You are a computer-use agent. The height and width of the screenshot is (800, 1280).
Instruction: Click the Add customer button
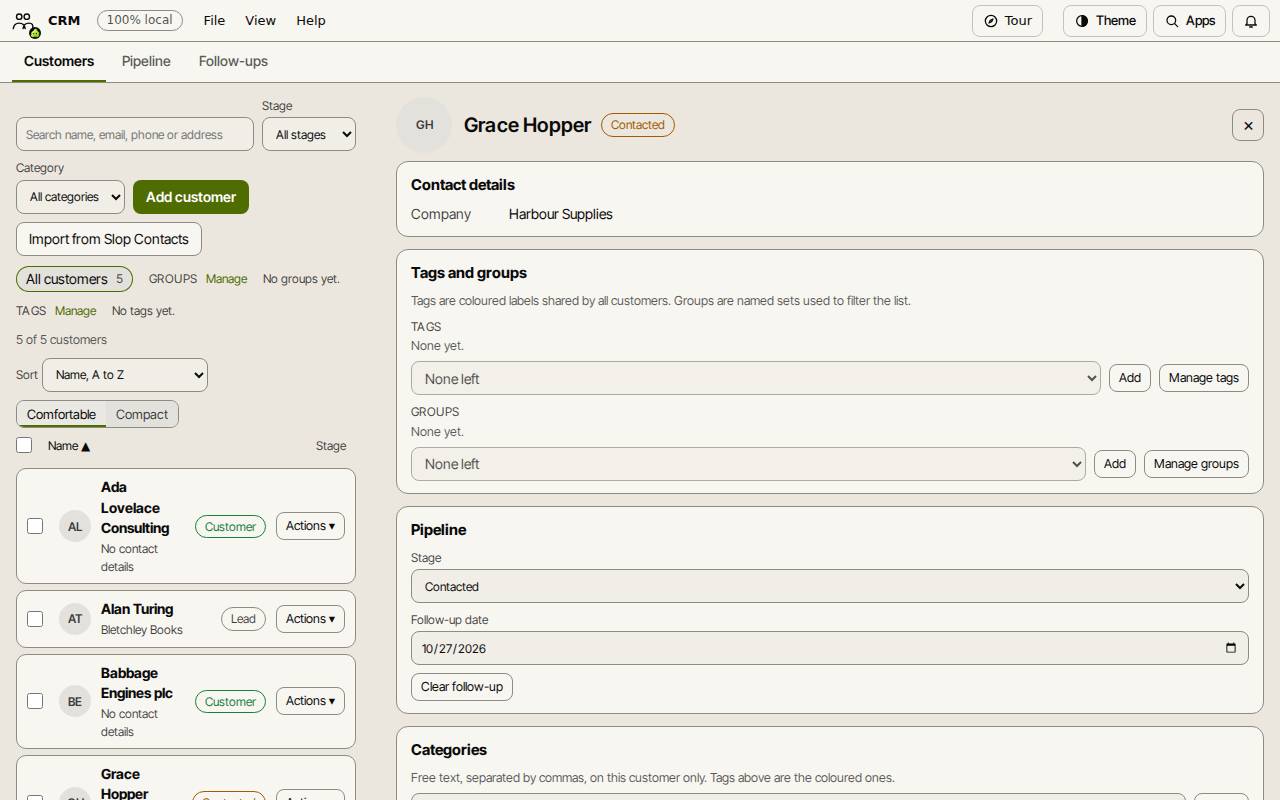(191, 197)
